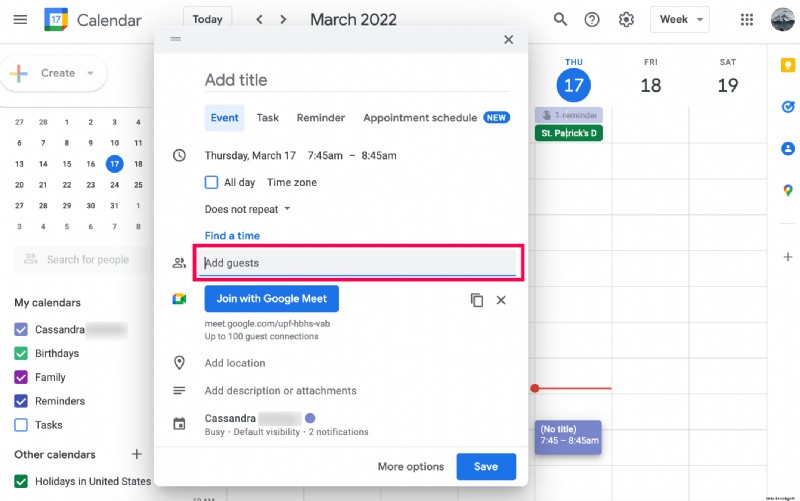The height and width of the screenshot is (501, 800).
Task: Switch to the Task tab
Action: tap(267, 118)
